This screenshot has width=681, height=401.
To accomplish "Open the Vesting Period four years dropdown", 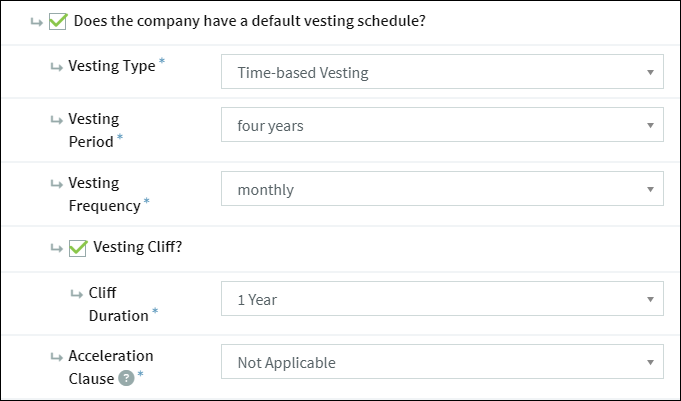I will click(442, 125).
